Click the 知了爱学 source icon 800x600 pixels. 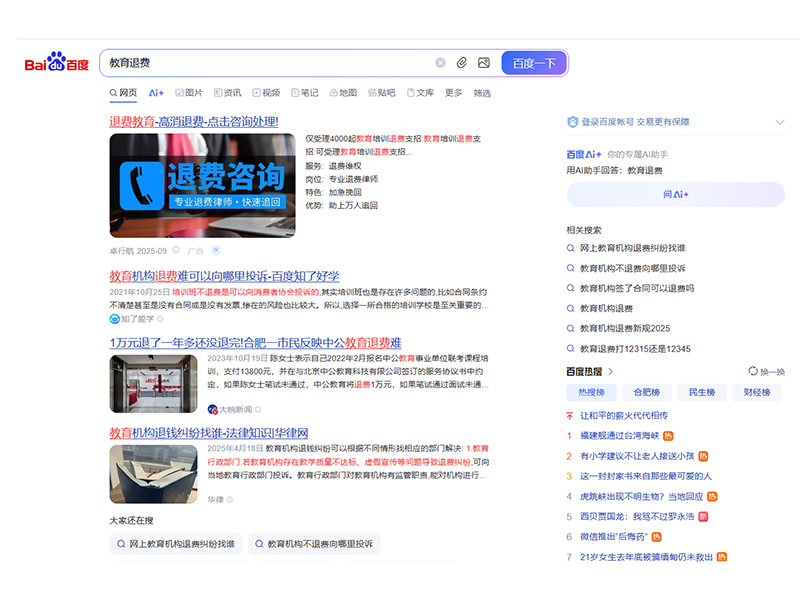[x=114, y=319]
